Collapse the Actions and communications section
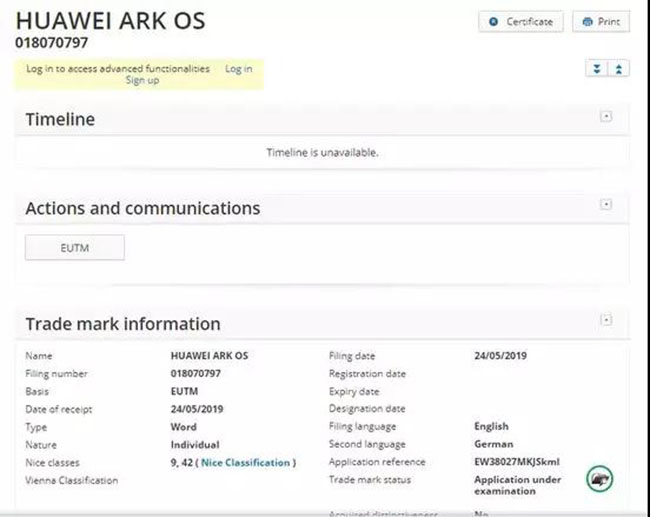Viewport: 650px width, 517px height. pyautogui.click(x=605, y=205)
